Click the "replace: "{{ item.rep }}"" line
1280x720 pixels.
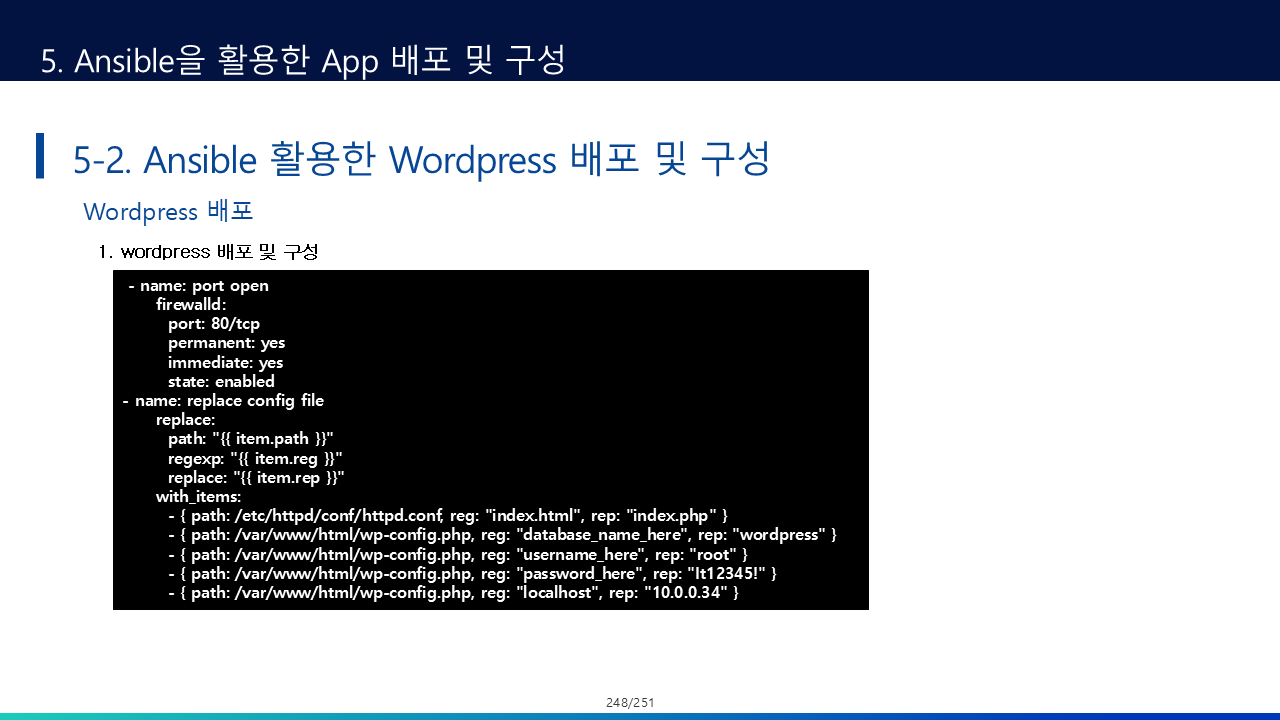click(x=256, y=477)
